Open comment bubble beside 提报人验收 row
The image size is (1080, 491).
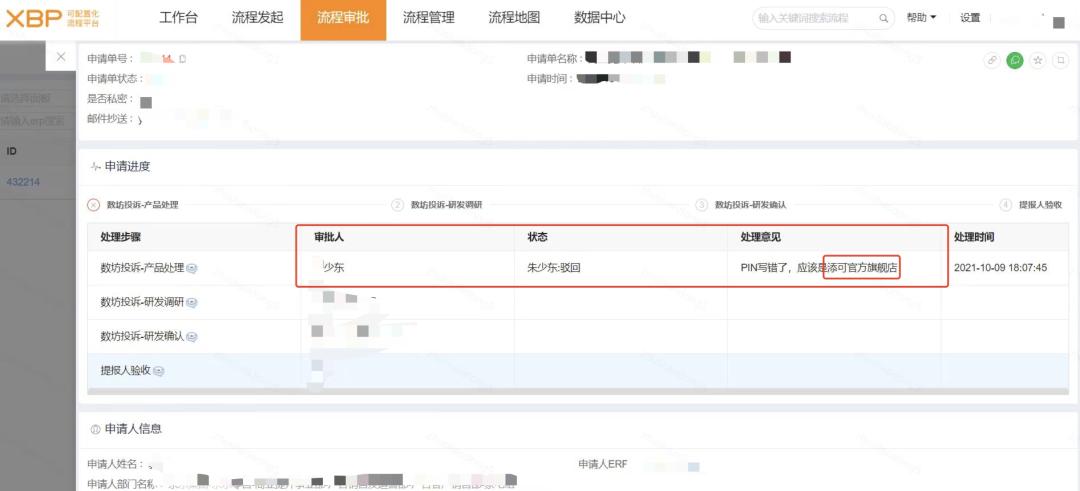[158, 371]
